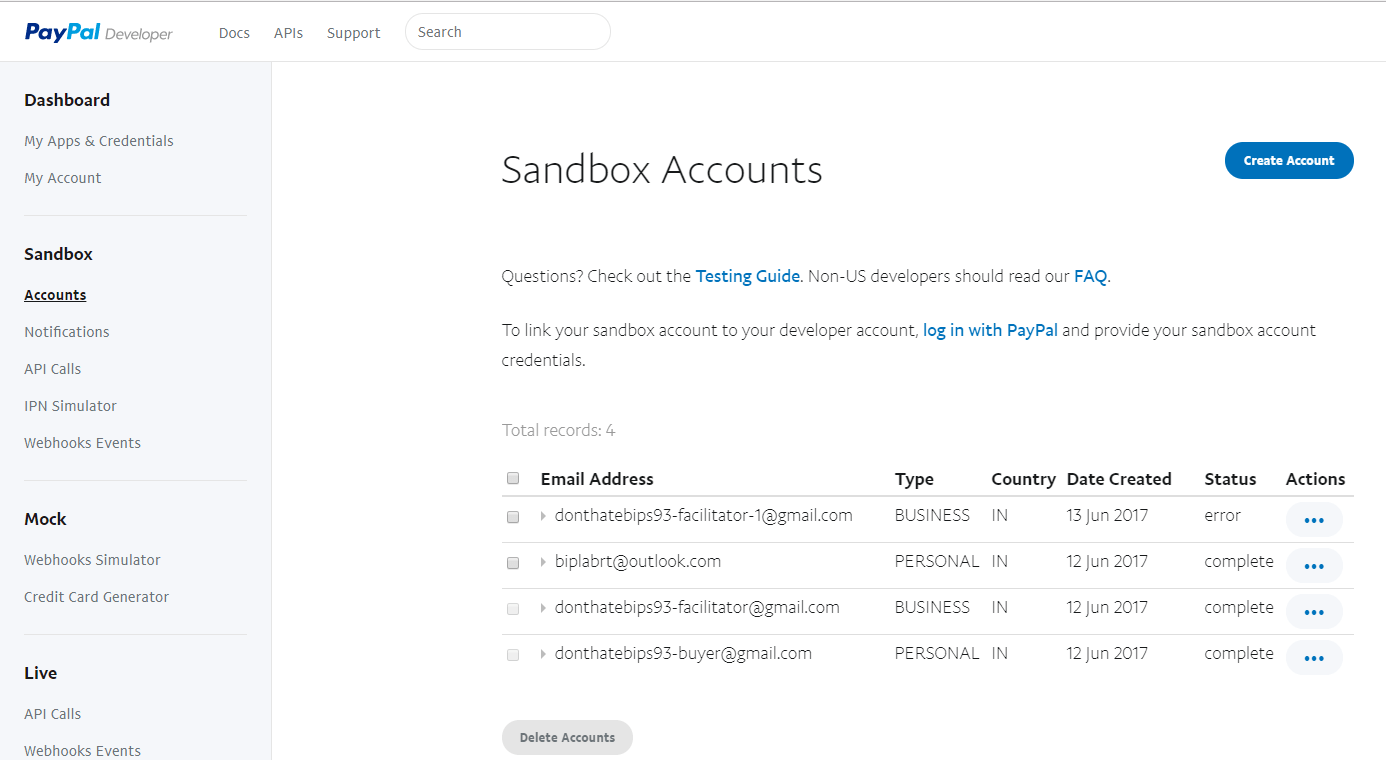Check the donthatebips93-facilitator@gmail.com row checkbox

(513, 609)
